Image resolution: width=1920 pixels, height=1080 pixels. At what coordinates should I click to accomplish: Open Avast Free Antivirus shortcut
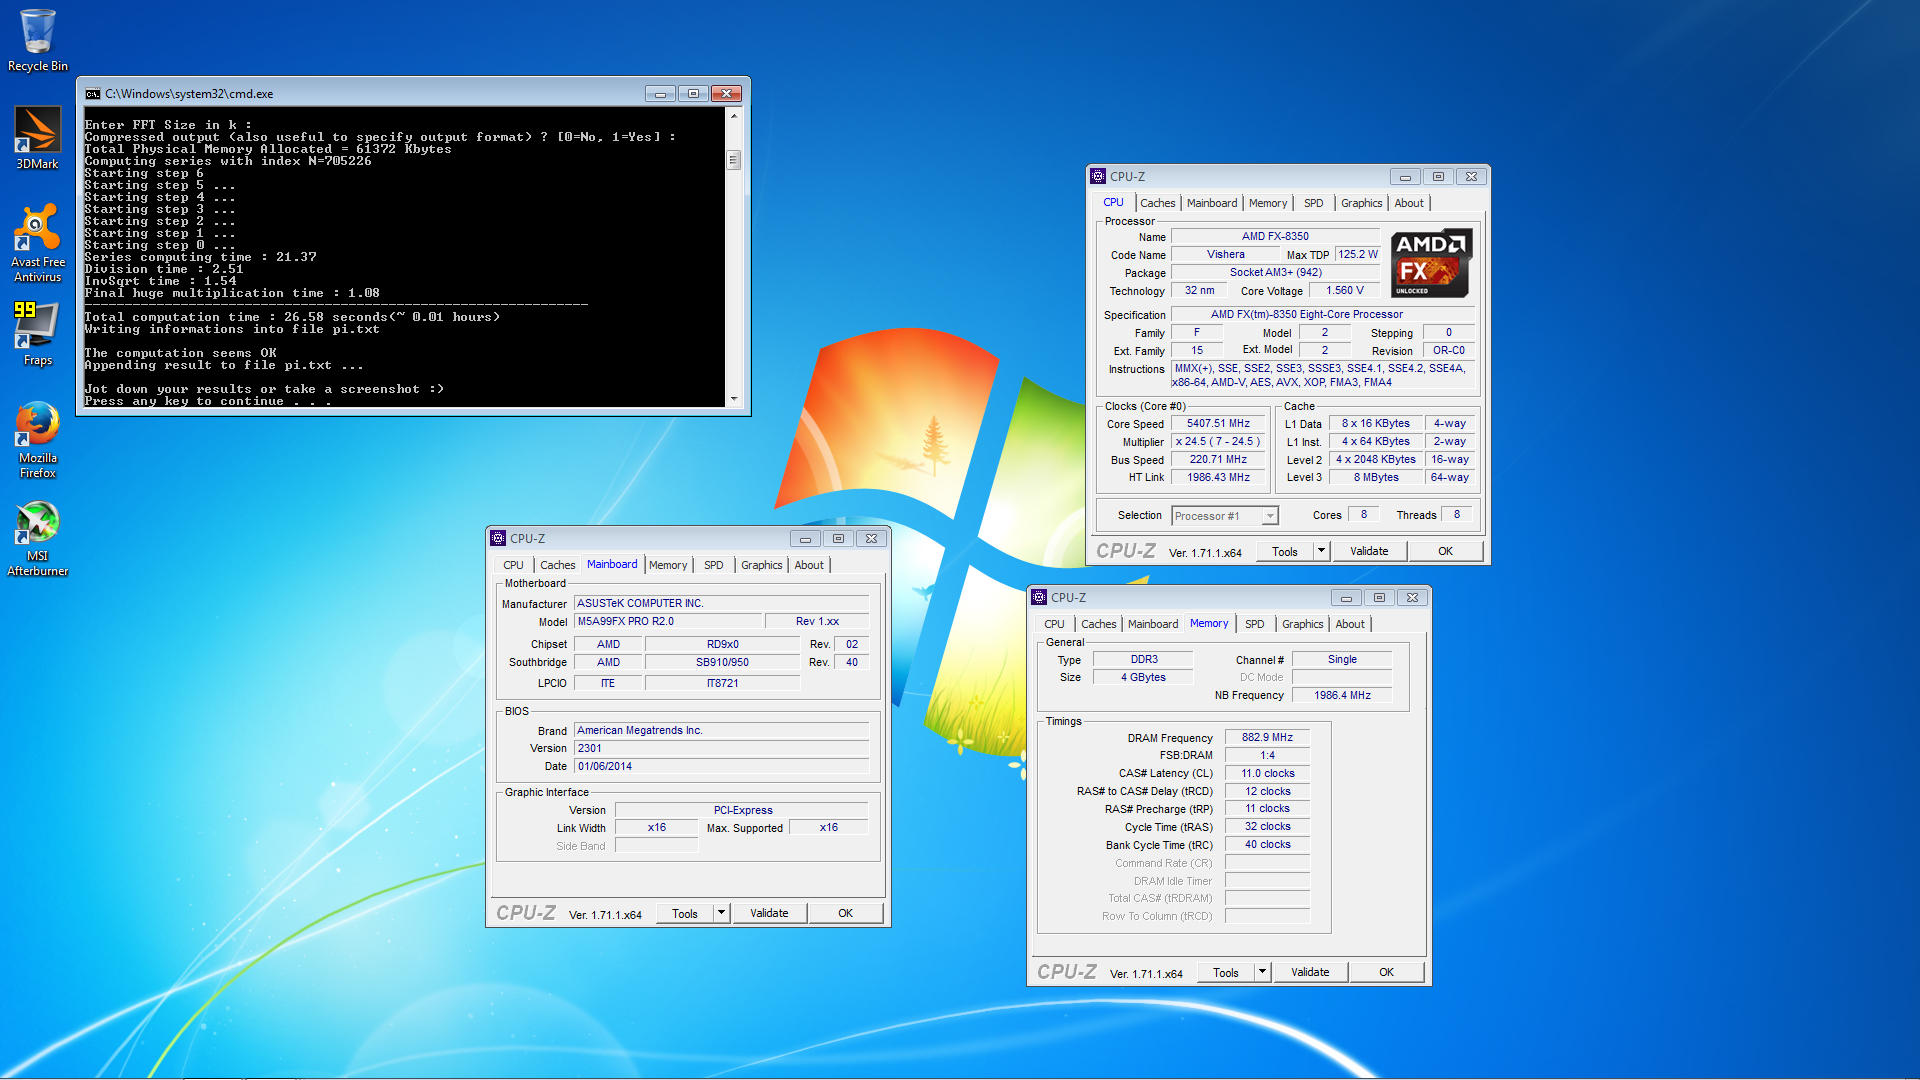[x=37, y=243]
